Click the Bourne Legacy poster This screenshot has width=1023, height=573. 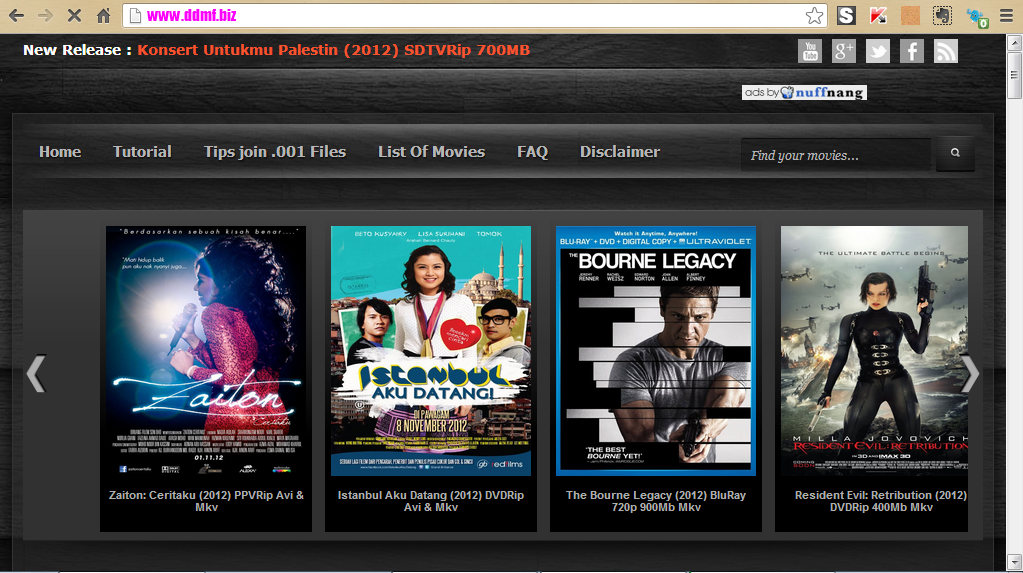pyautogui.click(x=656, y=350)
